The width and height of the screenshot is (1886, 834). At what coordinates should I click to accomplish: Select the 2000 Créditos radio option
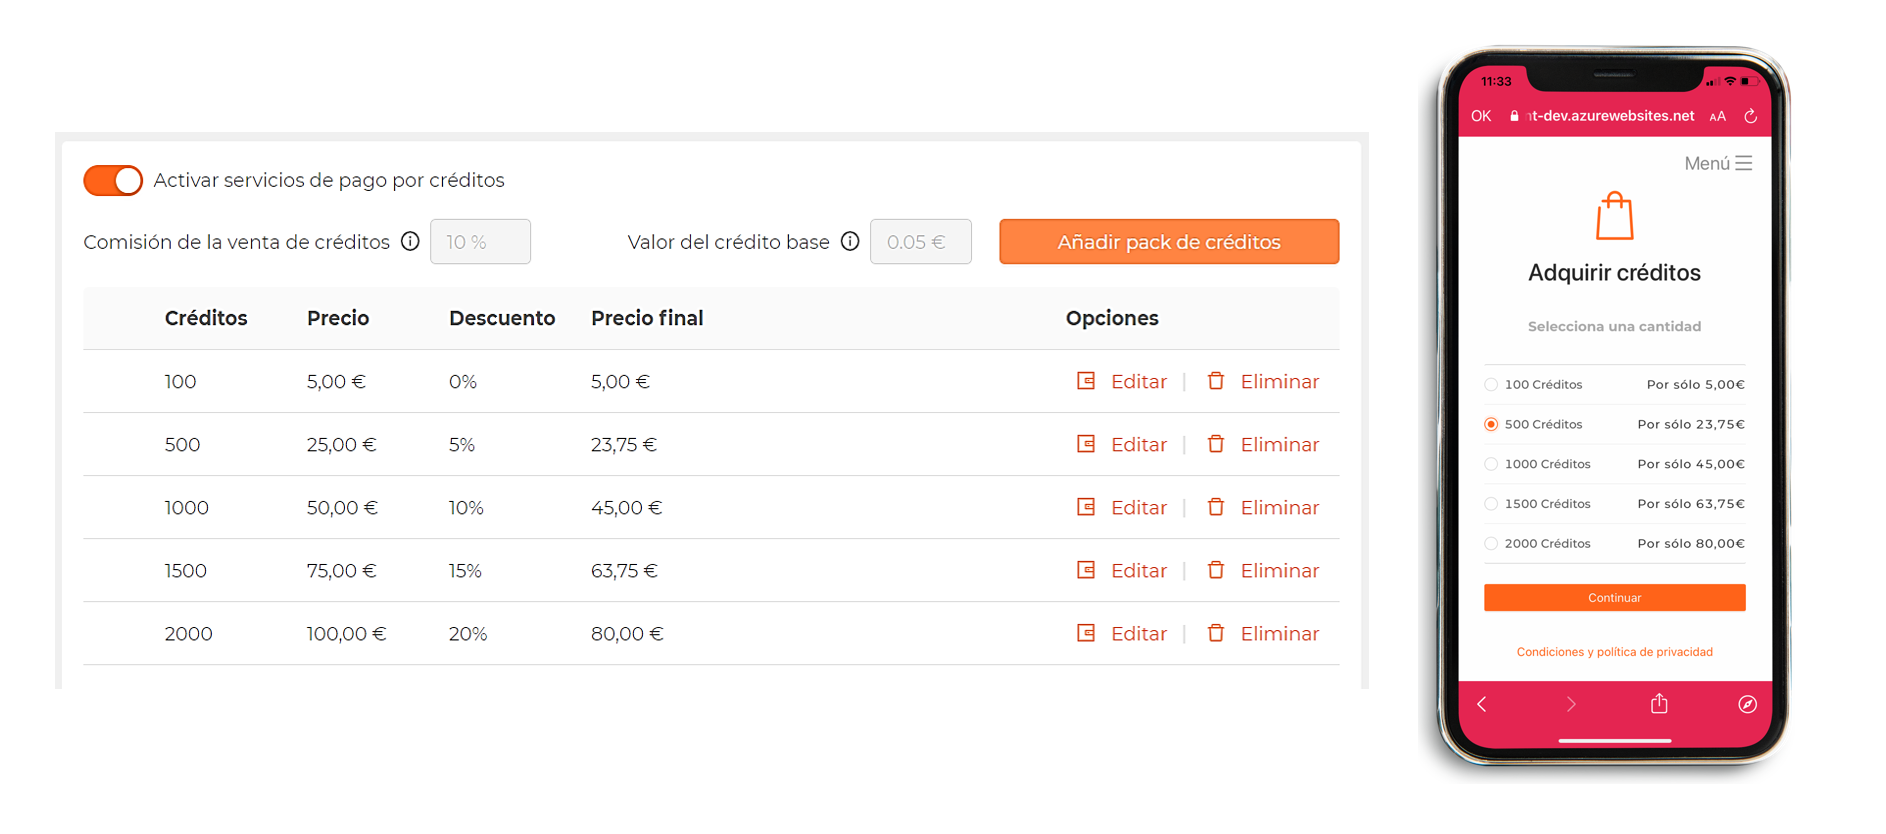[1491, 544]
